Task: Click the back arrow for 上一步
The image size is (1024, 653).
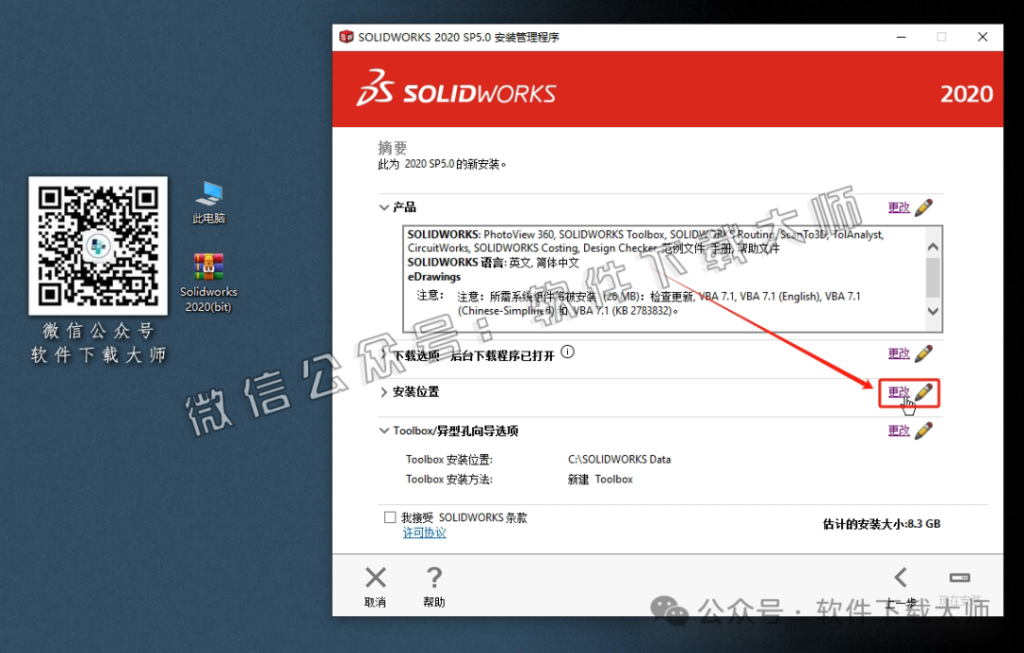Action: click(x=901, y=577)
